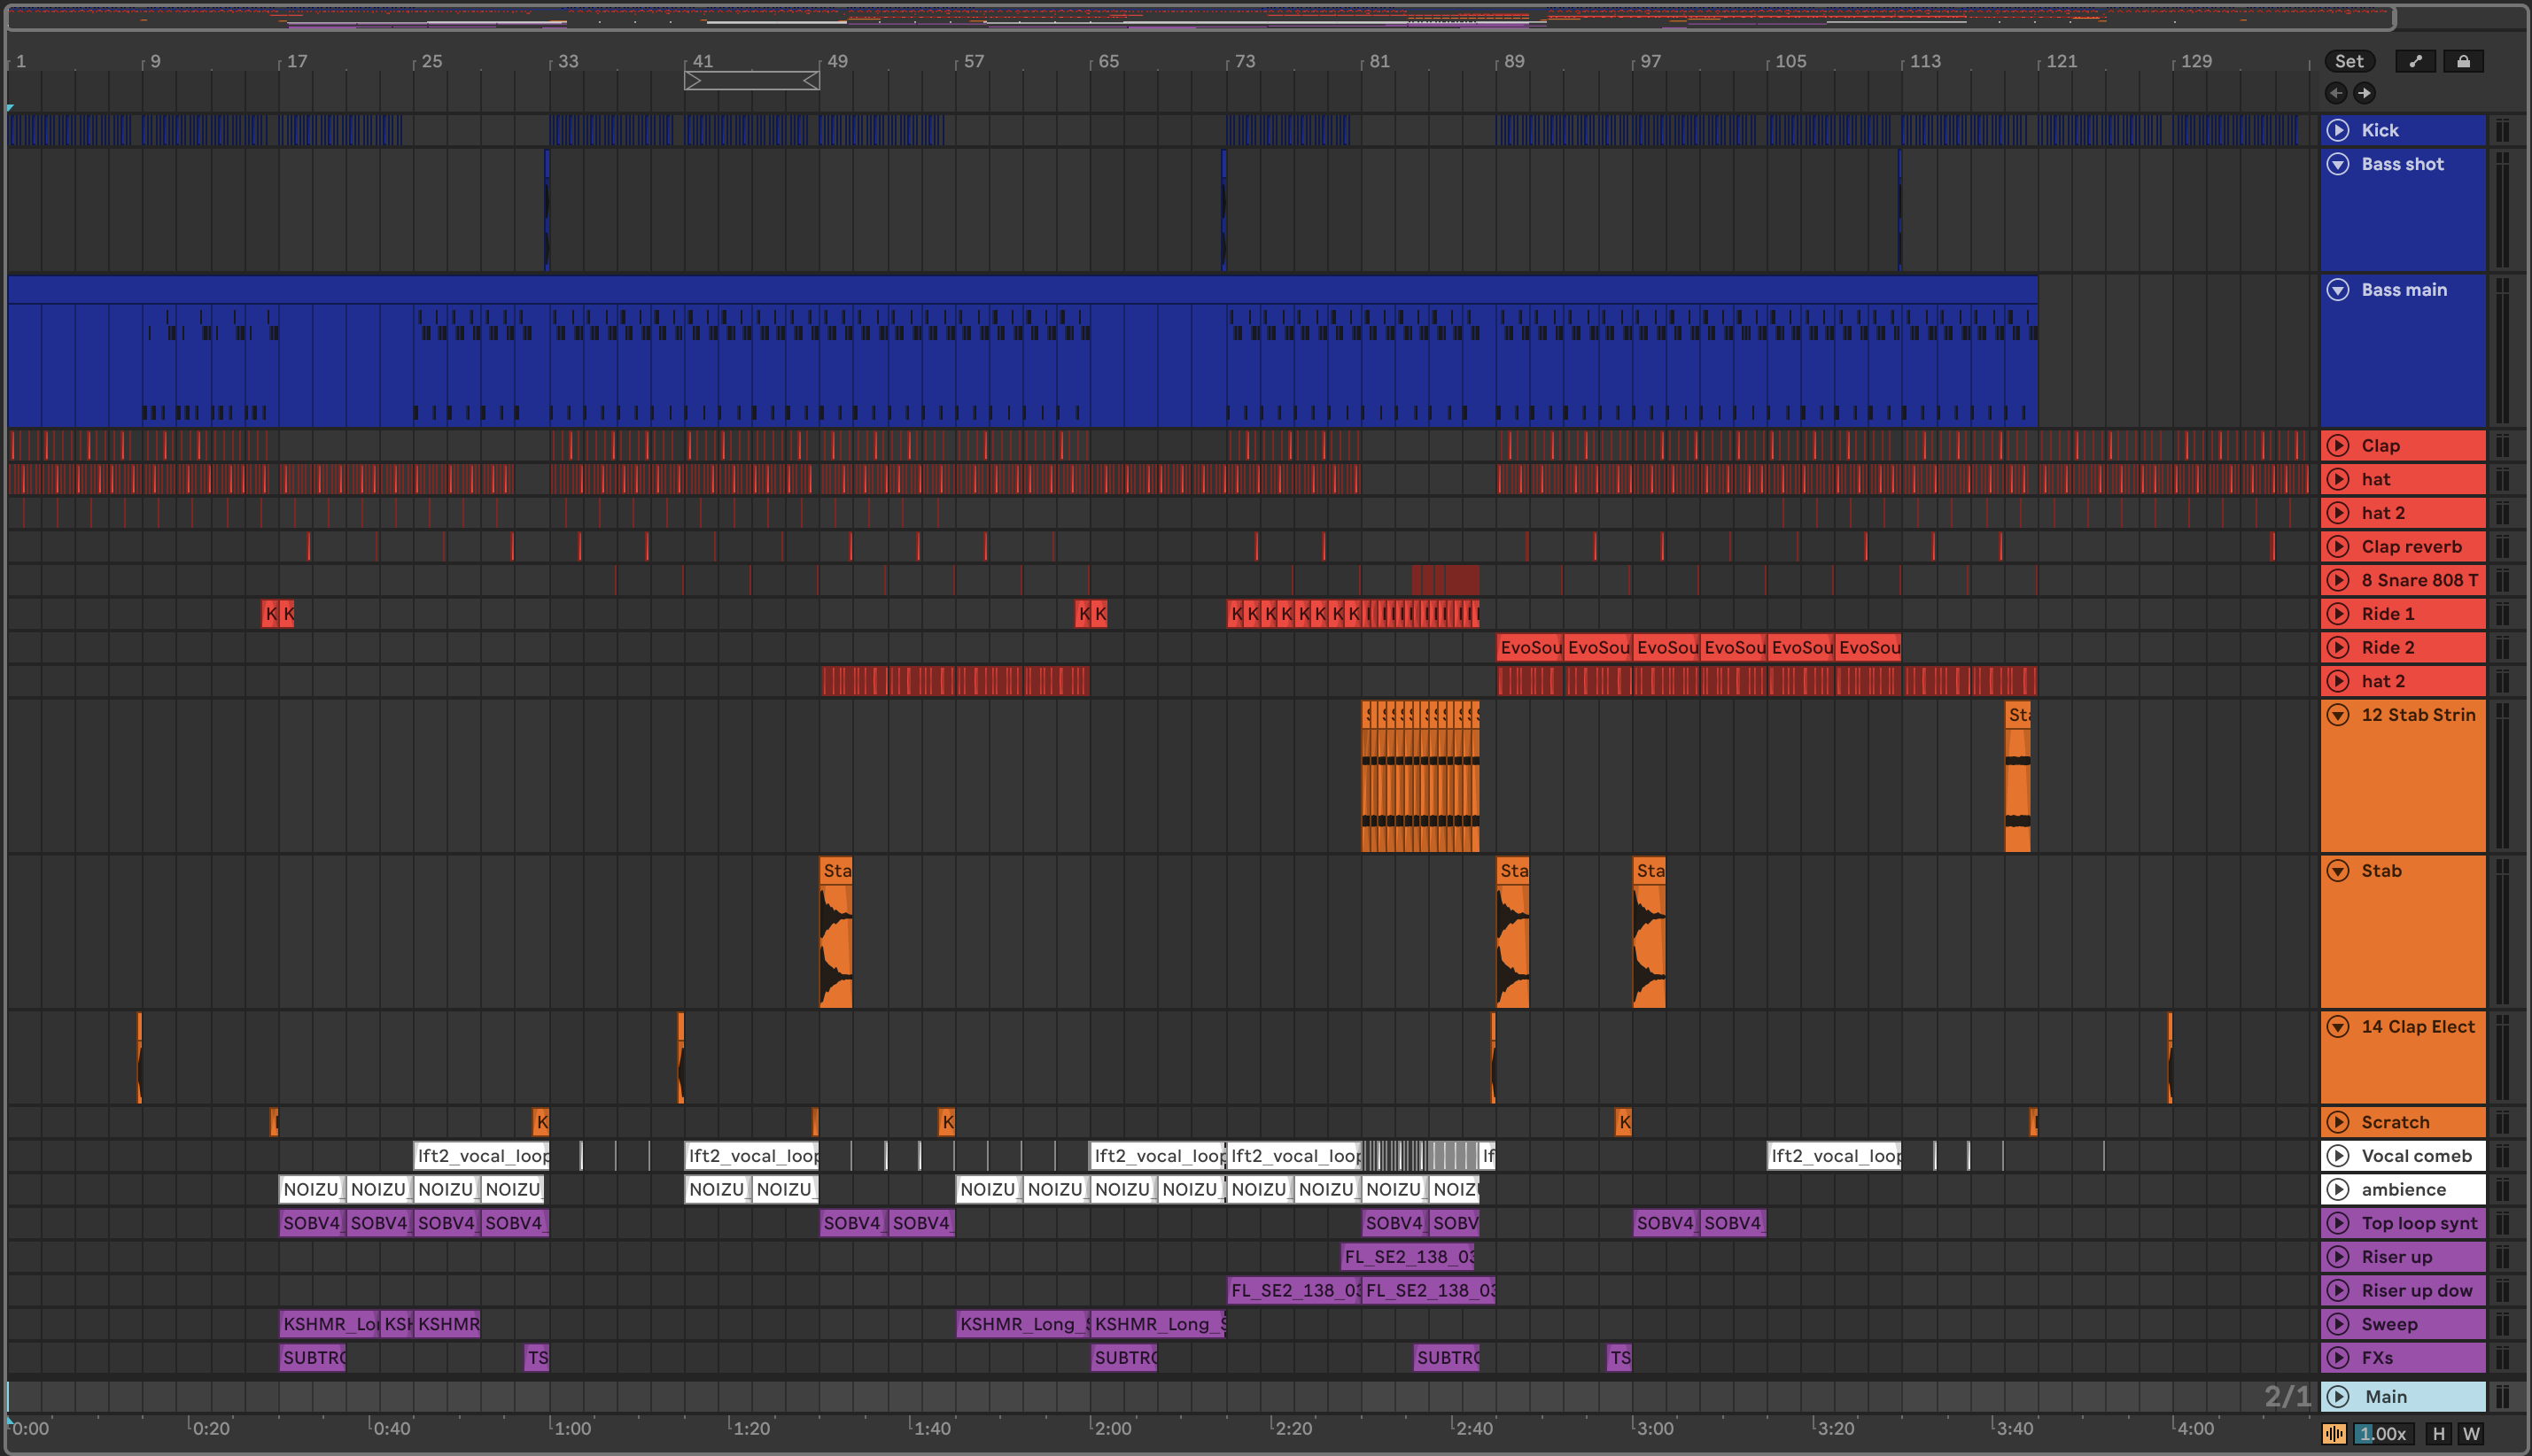
Task: Select the Bass main track name
Action: pos(2404,290)
